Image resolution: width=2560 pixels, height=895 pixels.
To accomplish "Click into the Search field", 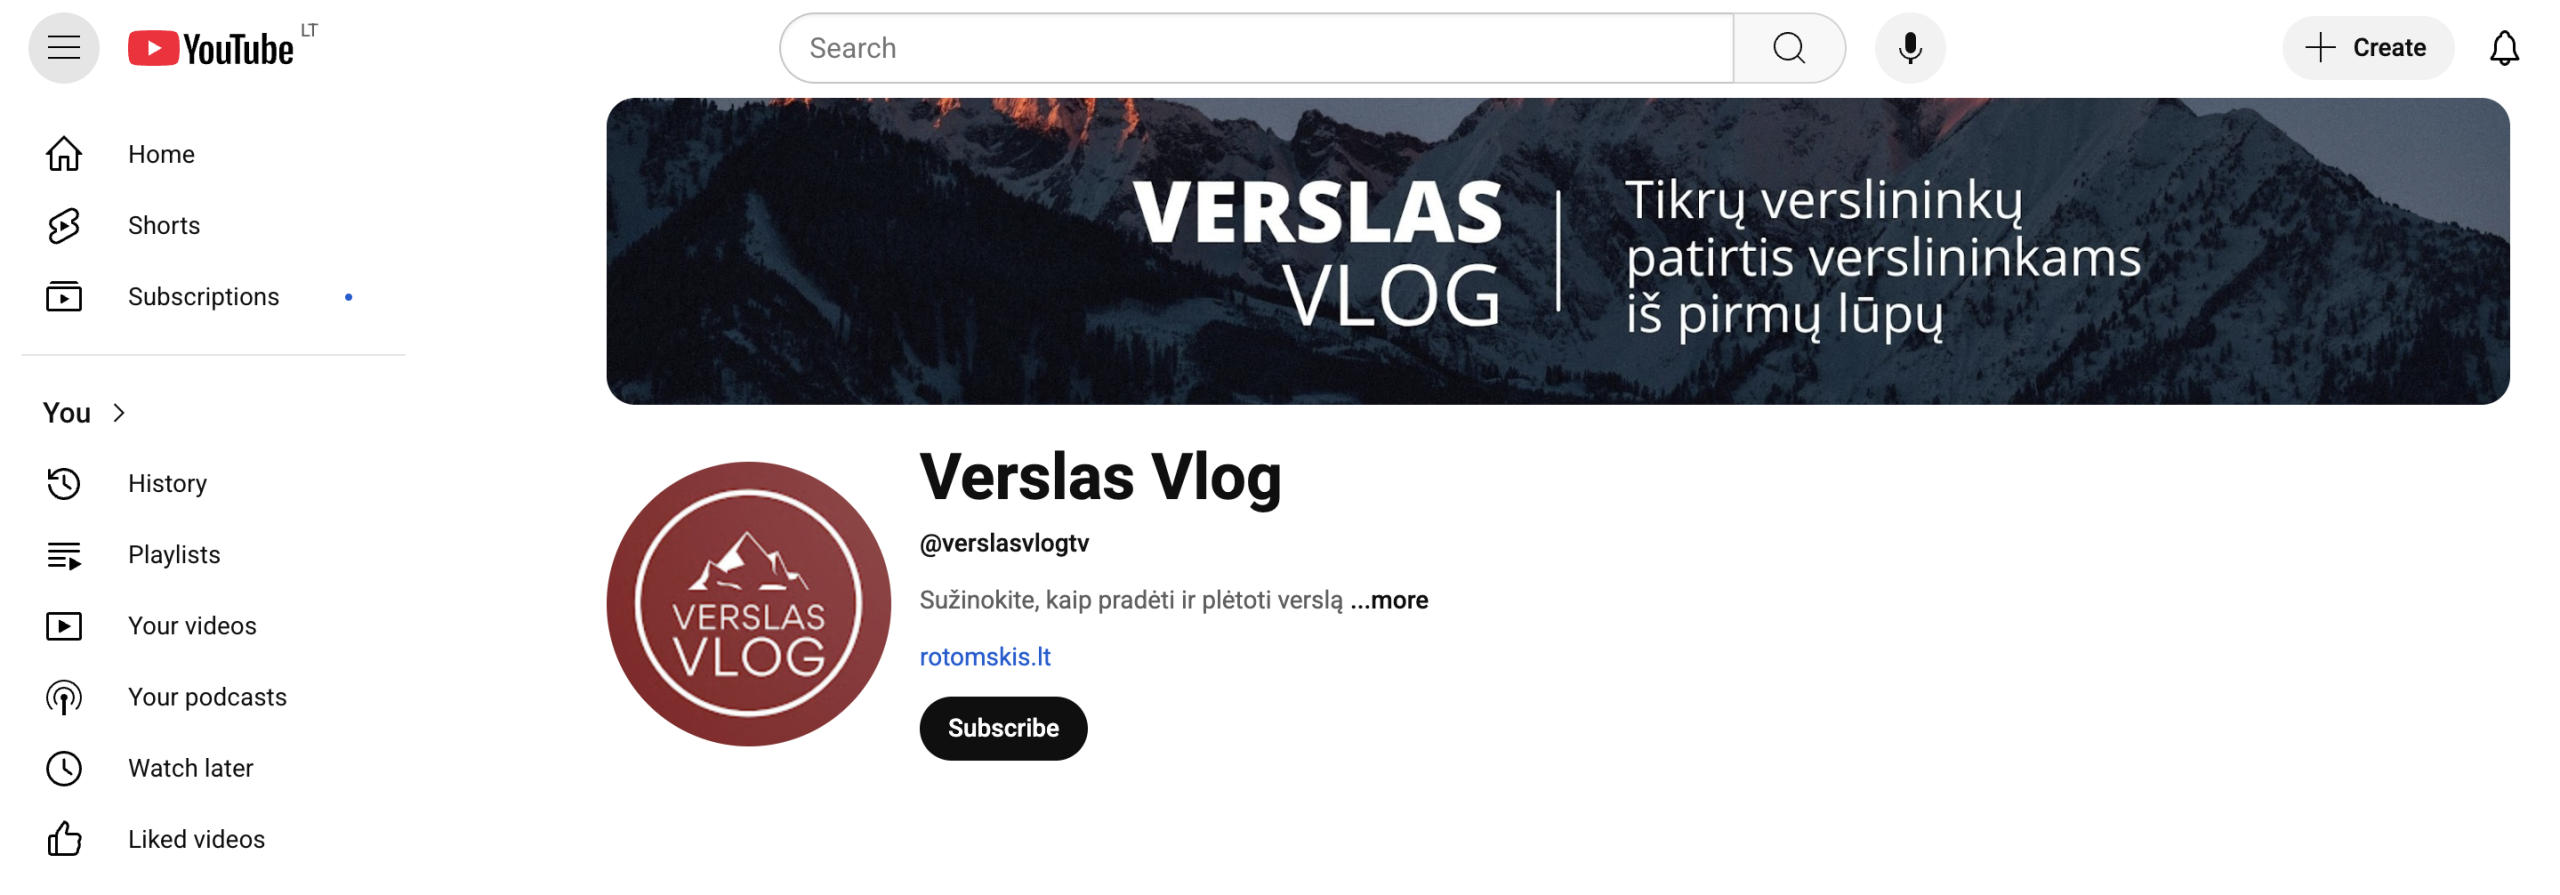I will 1256,48.
